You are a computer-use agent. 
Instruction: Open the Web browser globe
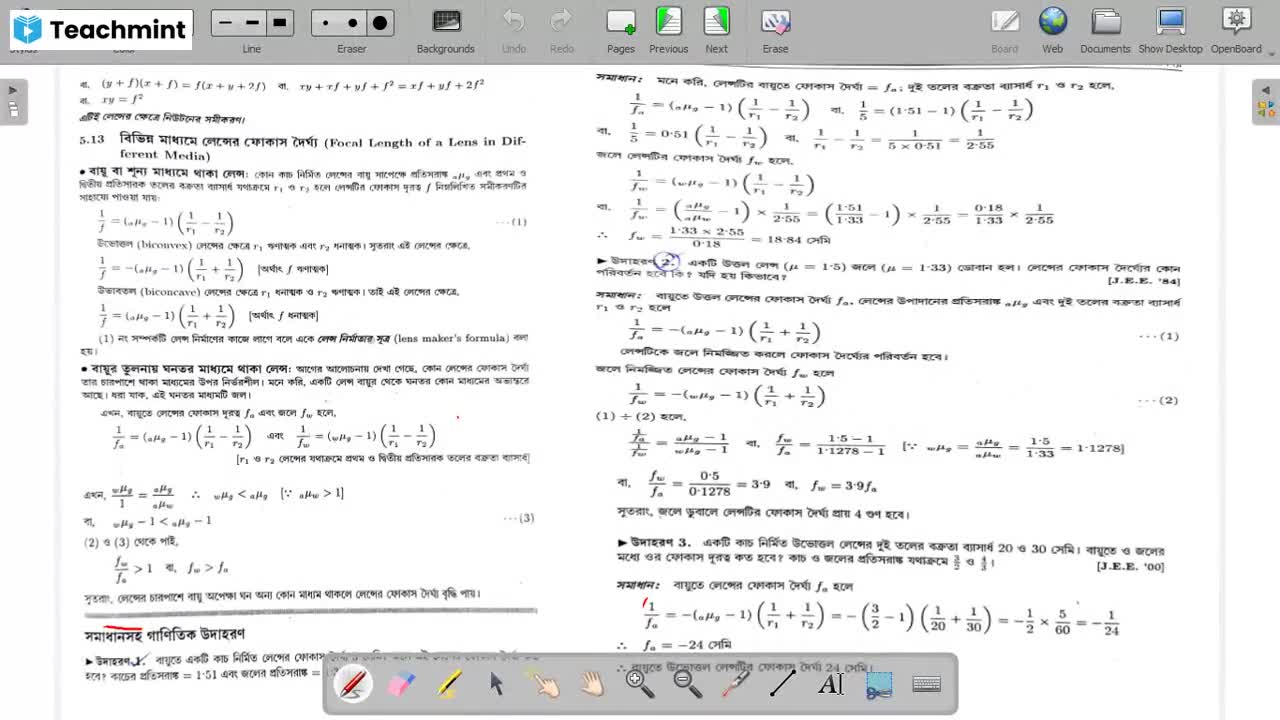tap(1053, 31)
